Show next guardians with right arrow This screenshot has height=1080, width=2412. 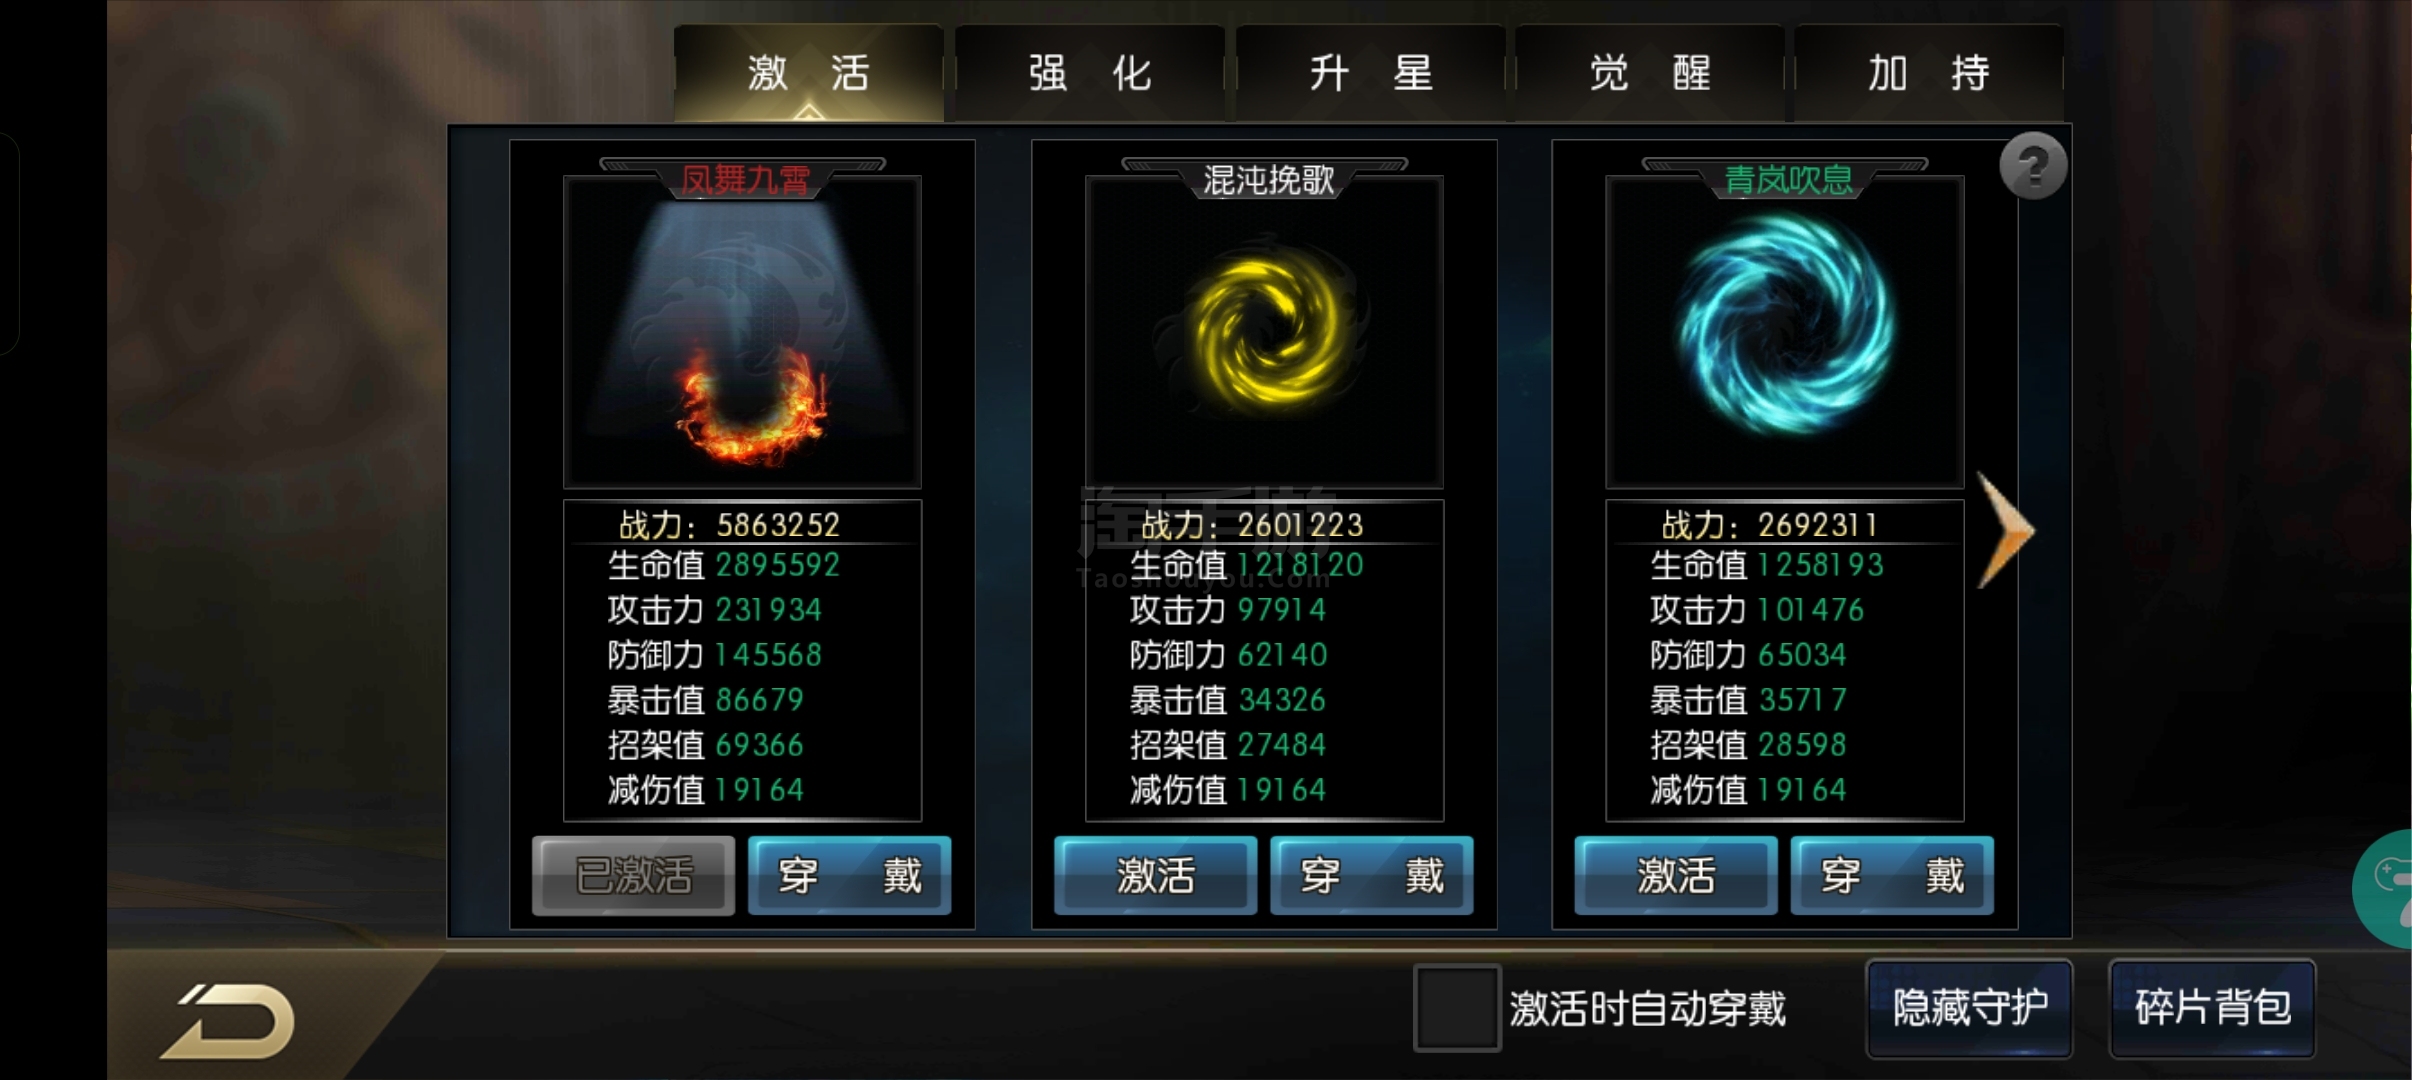click(x=2006, y=530)
